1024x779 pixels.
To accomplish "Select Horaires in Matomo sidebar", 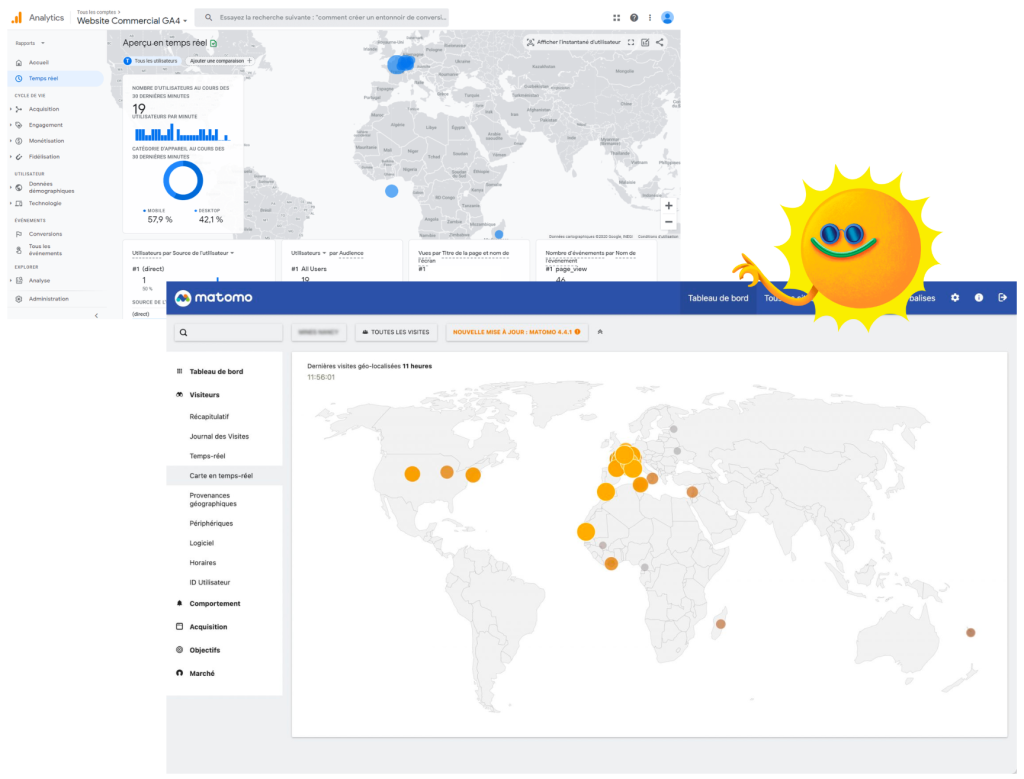I will [x=202, y=562].
